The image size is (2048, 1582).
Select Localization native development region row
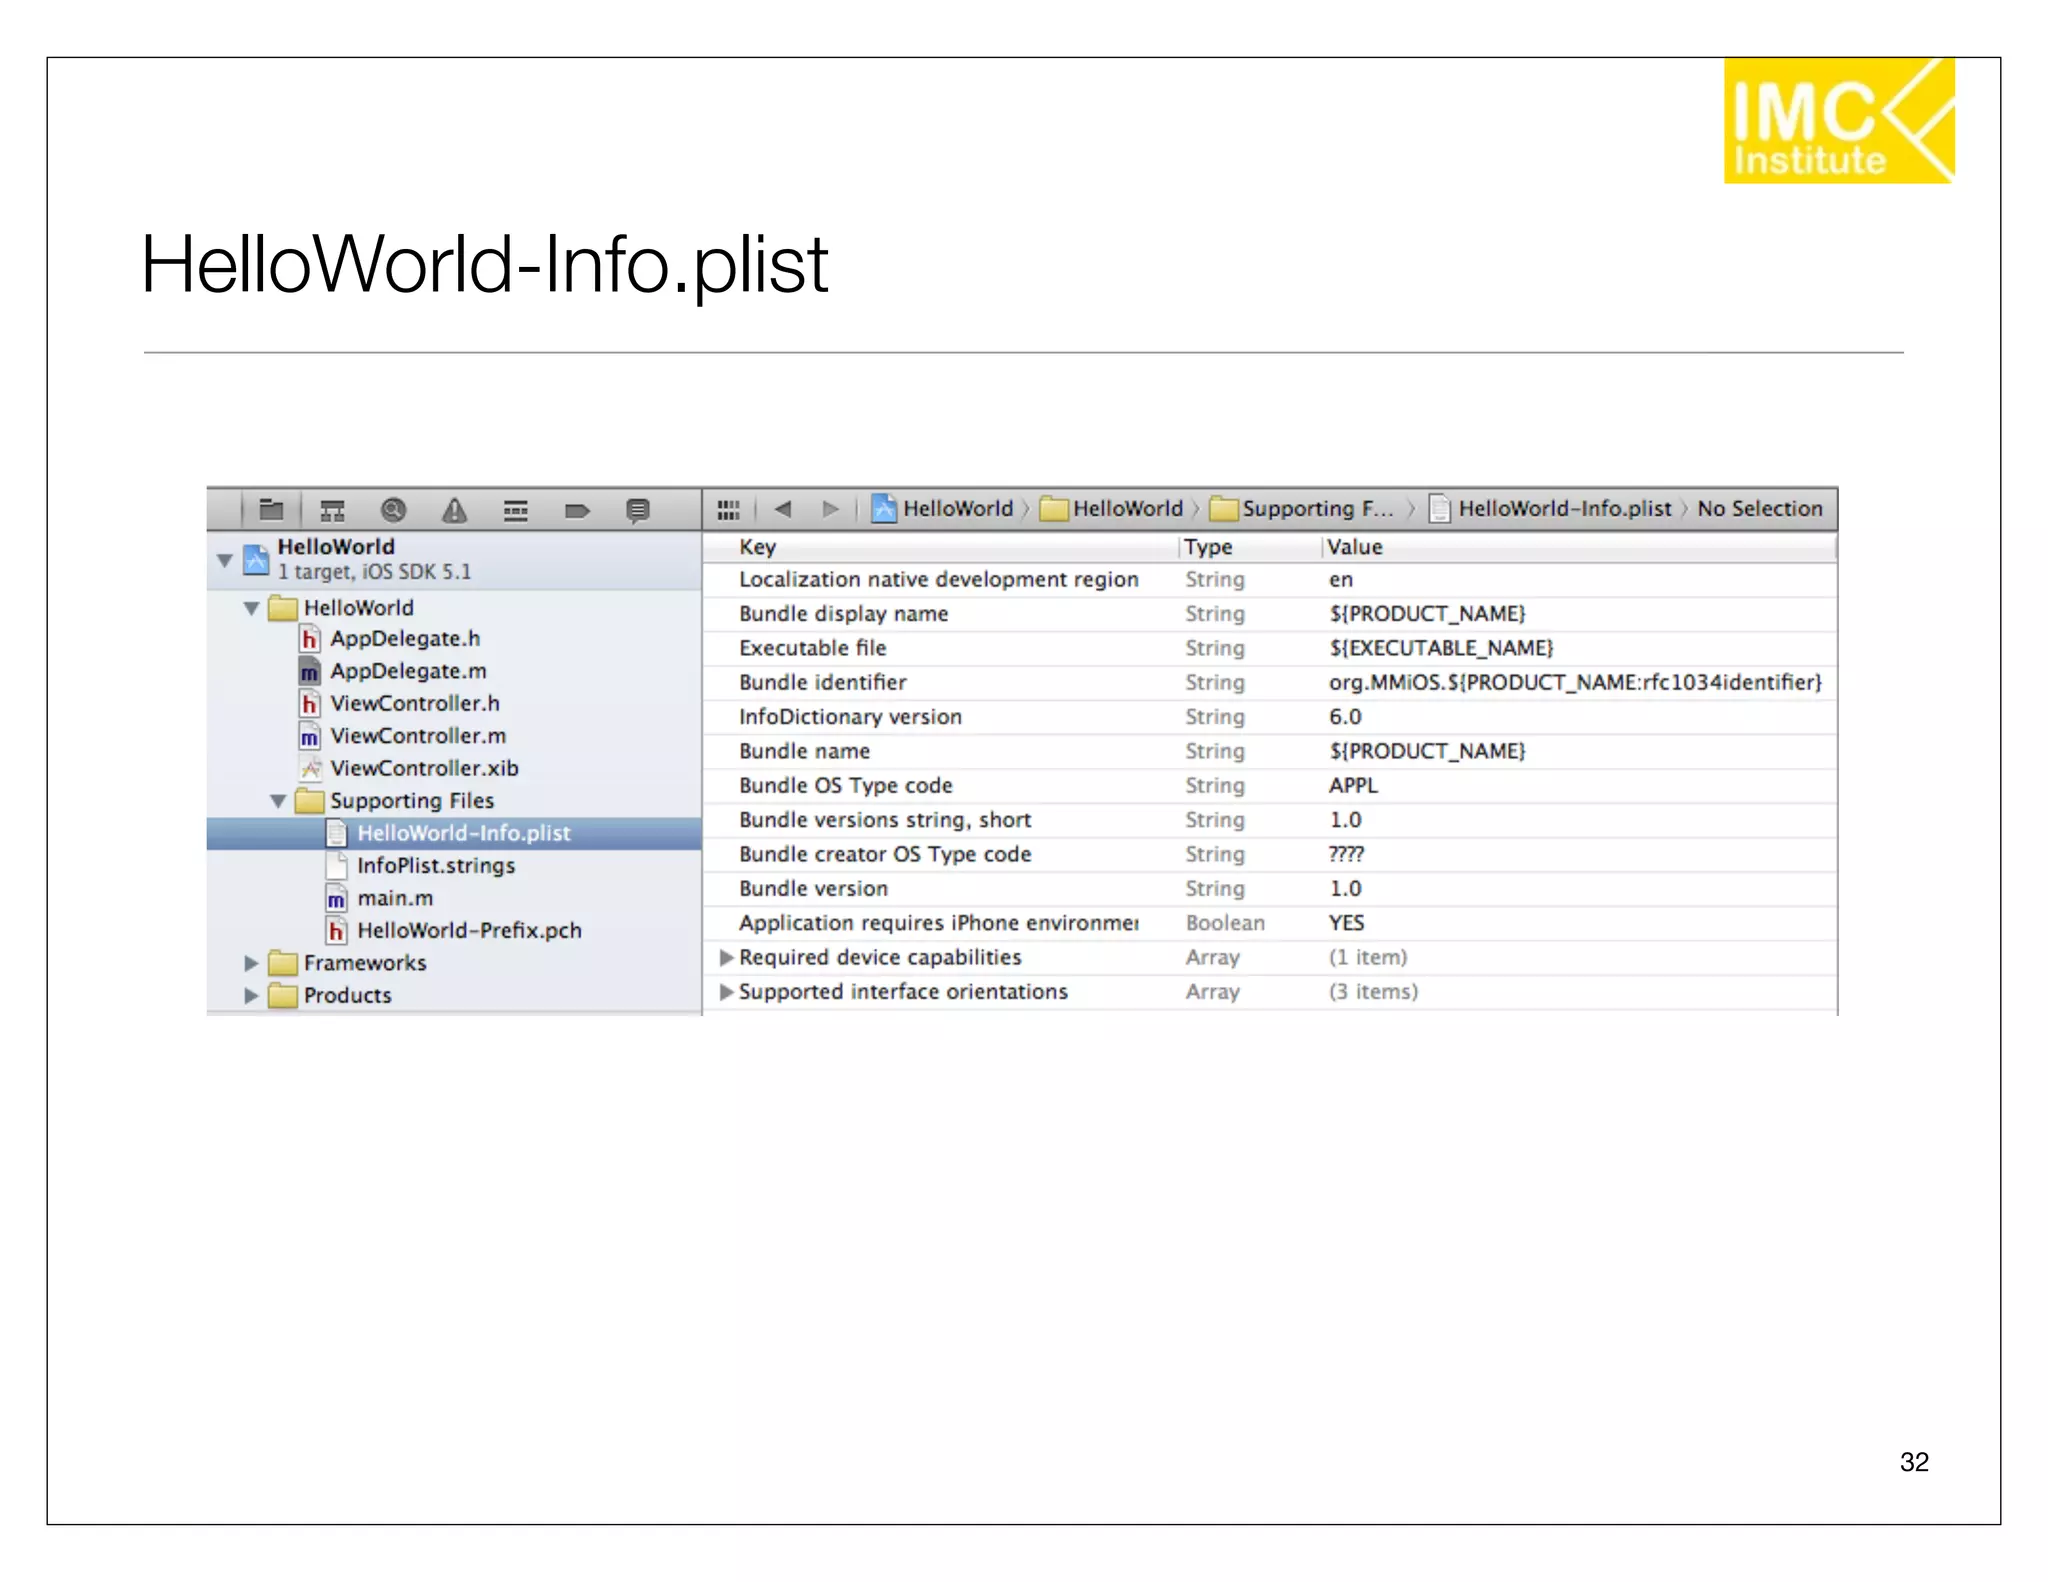click(x=1270, y=580)
